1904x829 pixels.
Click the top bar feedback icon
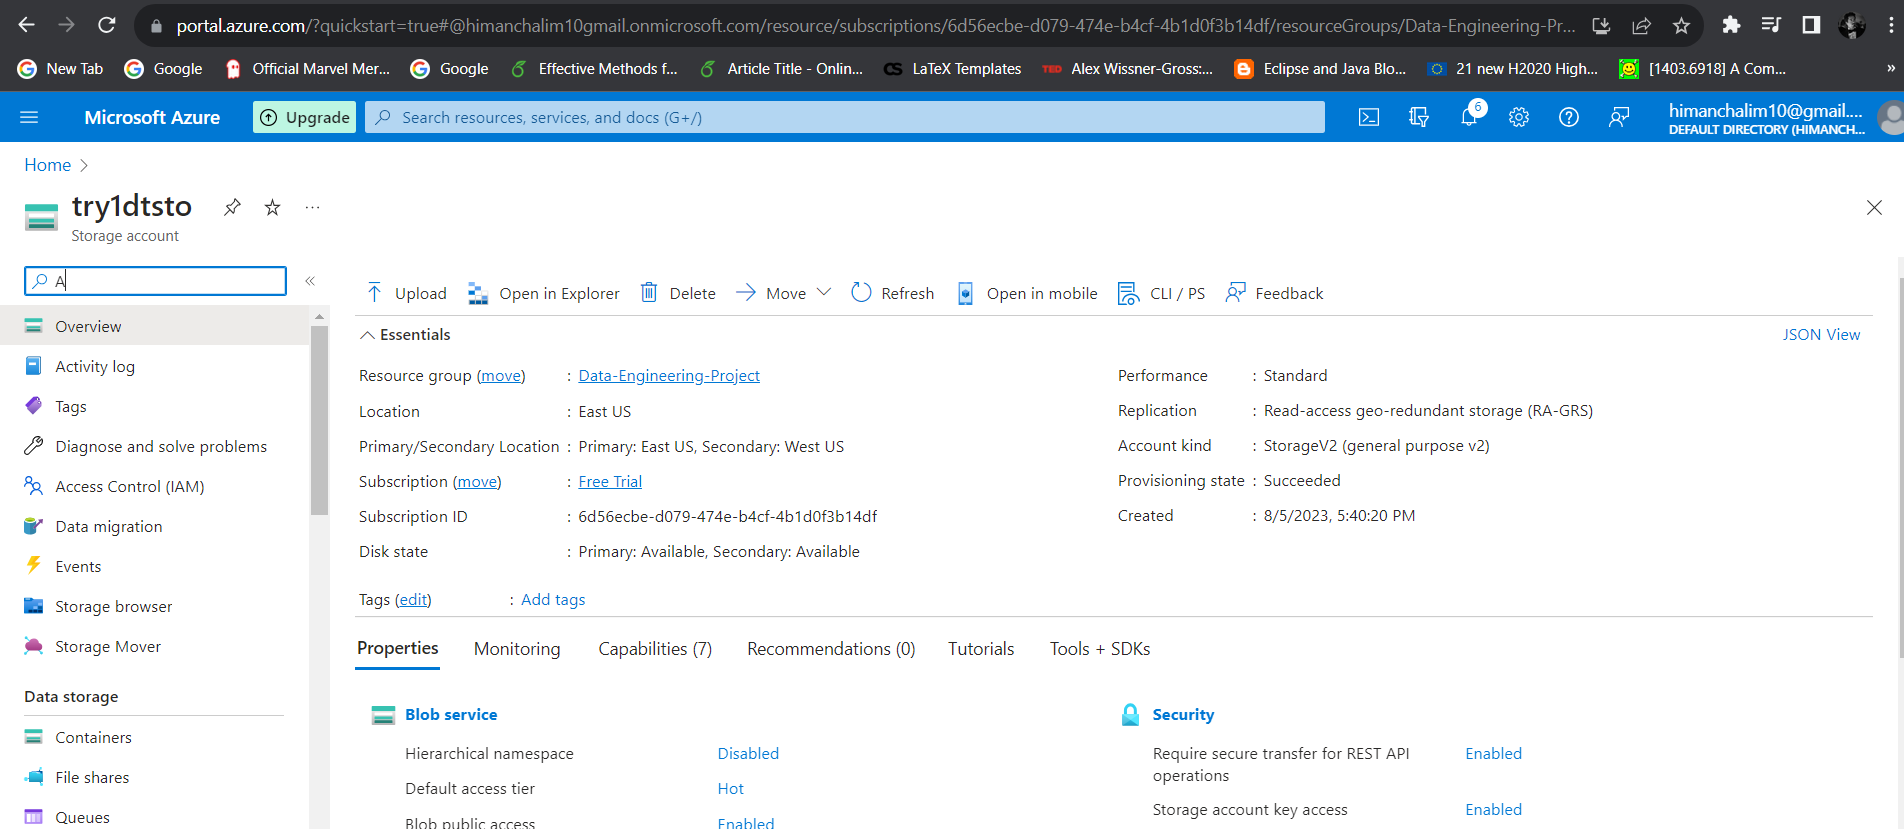1619,117
